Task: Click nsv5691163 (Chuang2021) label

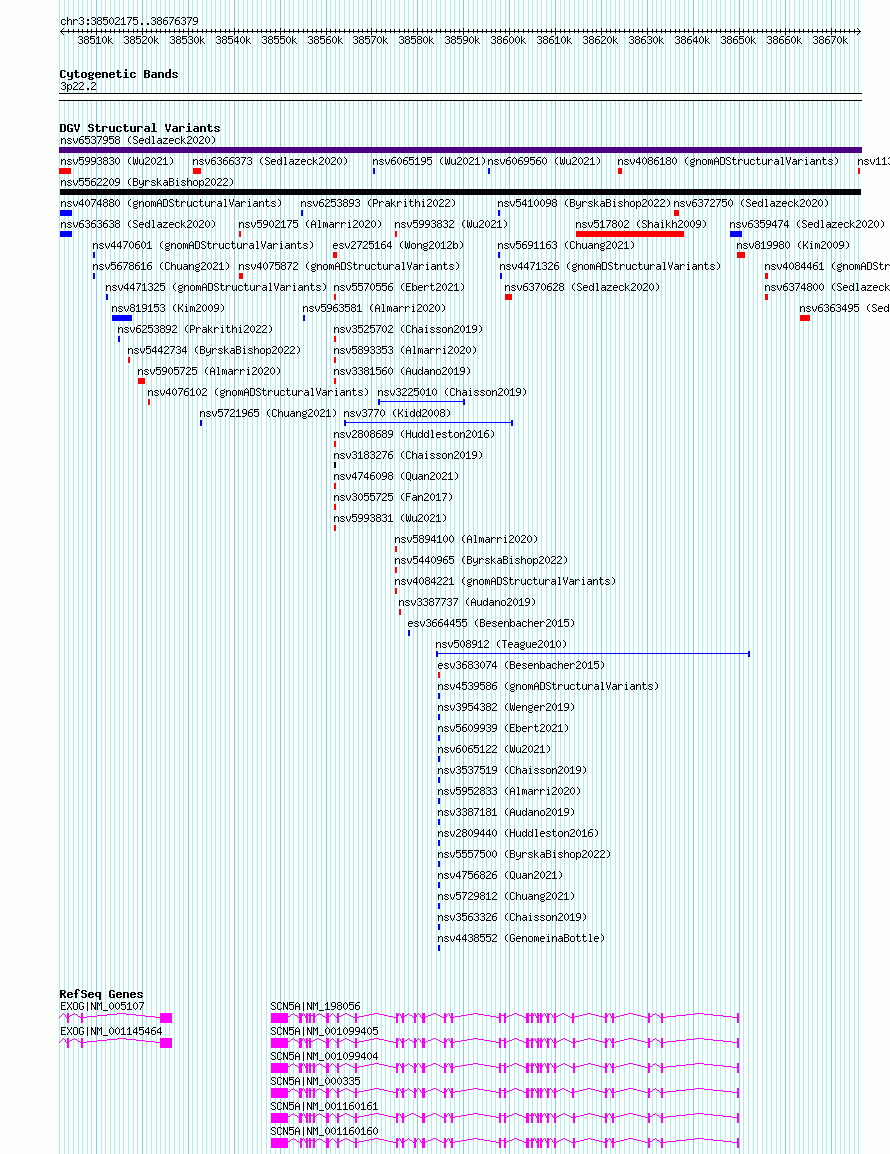Action: [566, 244]
